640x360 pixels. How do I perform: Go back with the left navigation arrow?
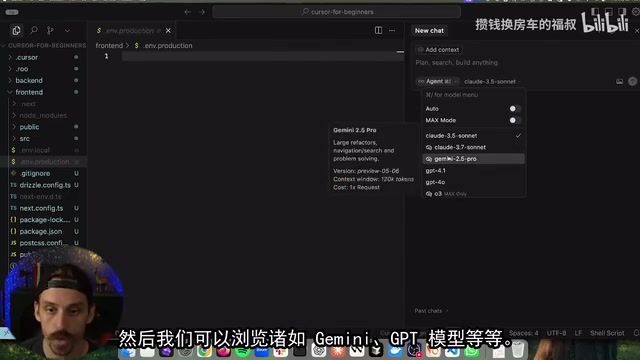(x=187, y=12)
